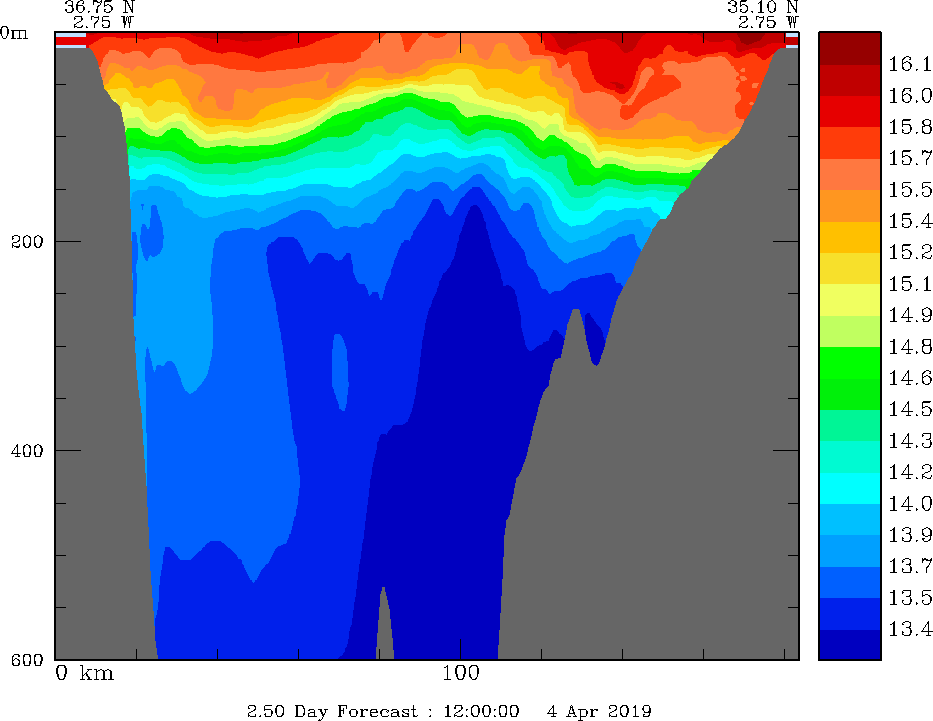Screen dimensions: 933x721
Task: Click the 16.1 color scale label
Action: pos(910,64)
